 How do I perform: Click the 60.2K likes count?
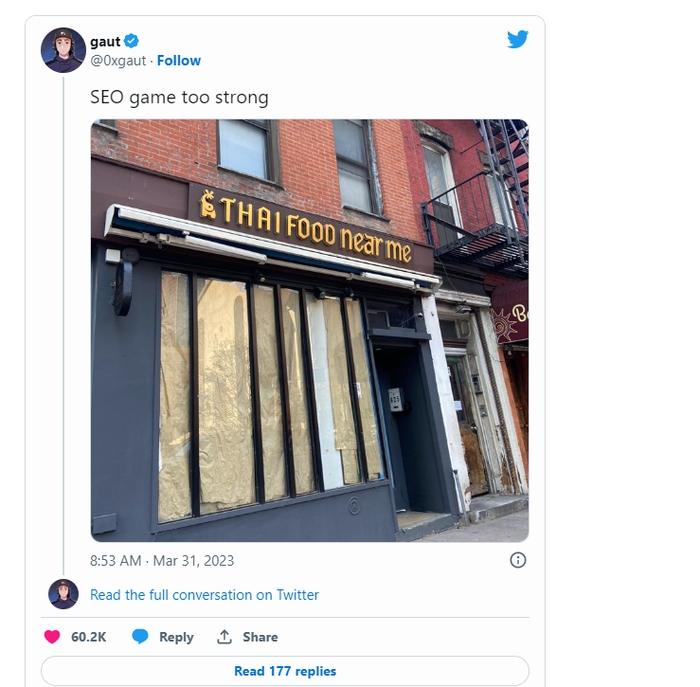[88, 637]
